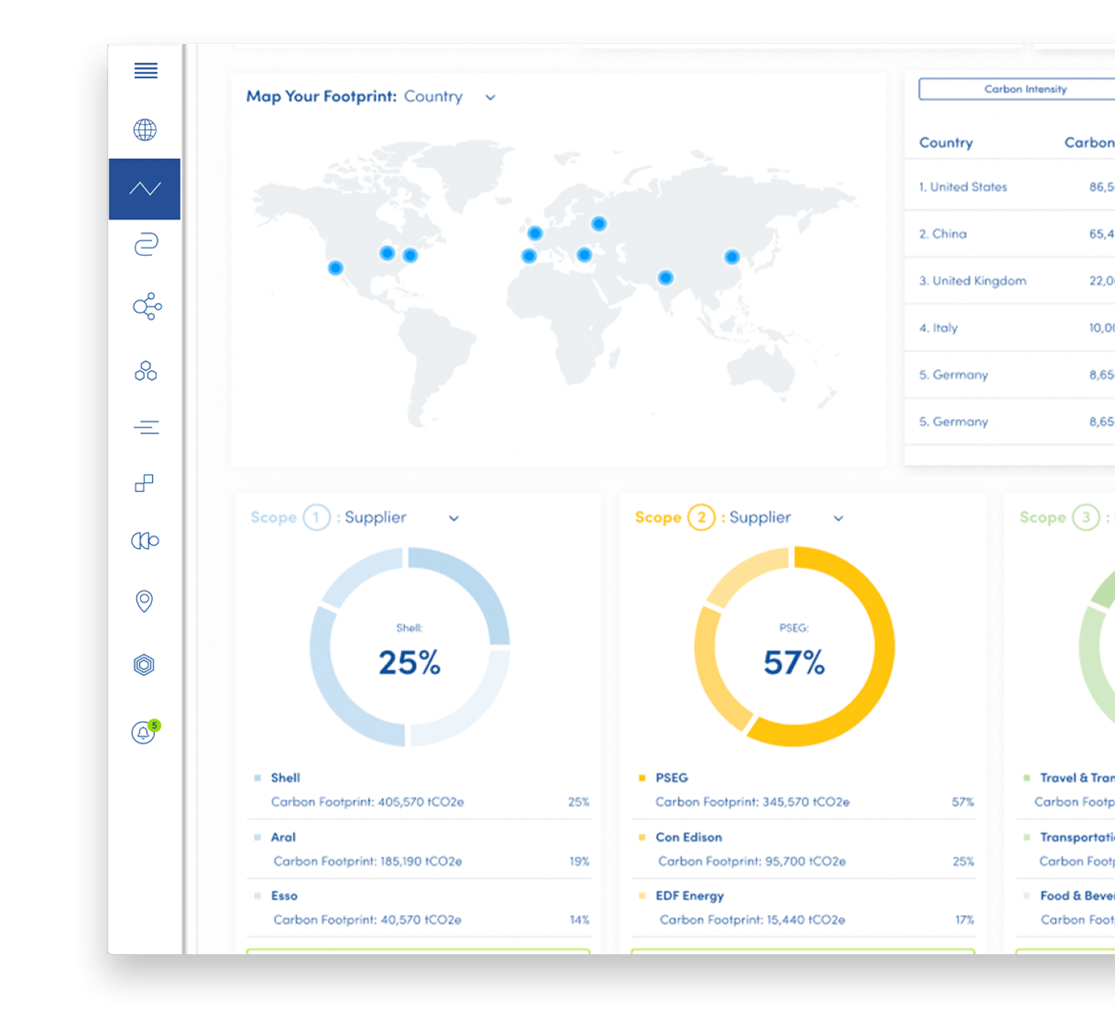Open the hamburger menu in the sidebar
The width and height of the screenshot is (1115, 1019).
click(146, 70)
